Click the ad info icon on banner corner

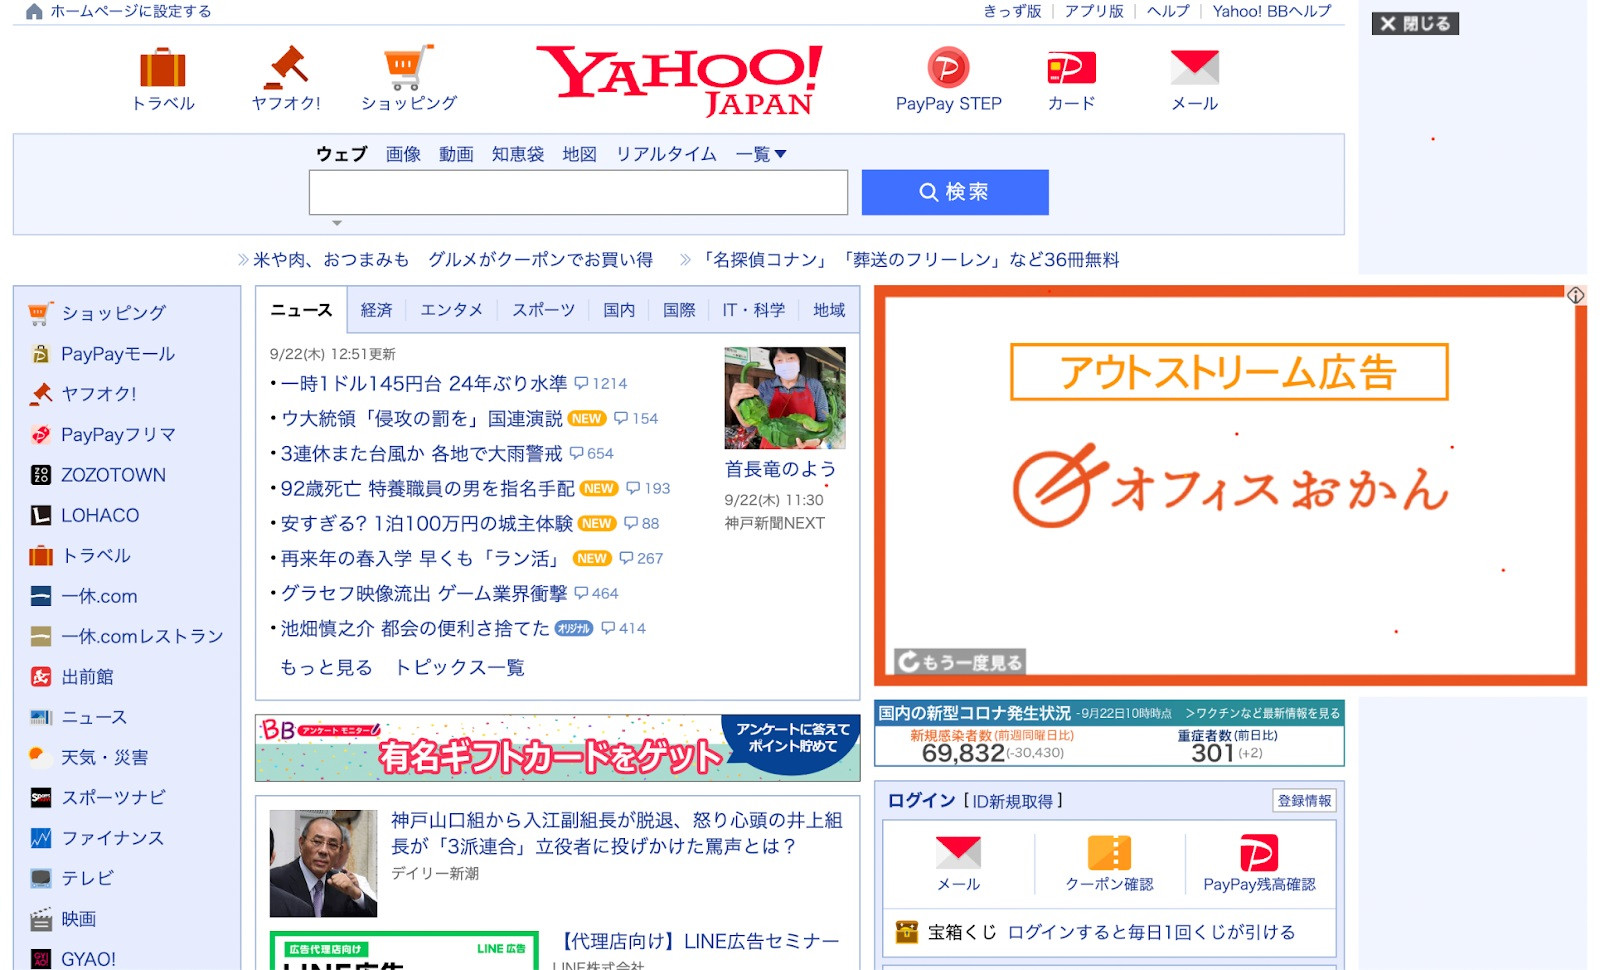point(1576,295)
